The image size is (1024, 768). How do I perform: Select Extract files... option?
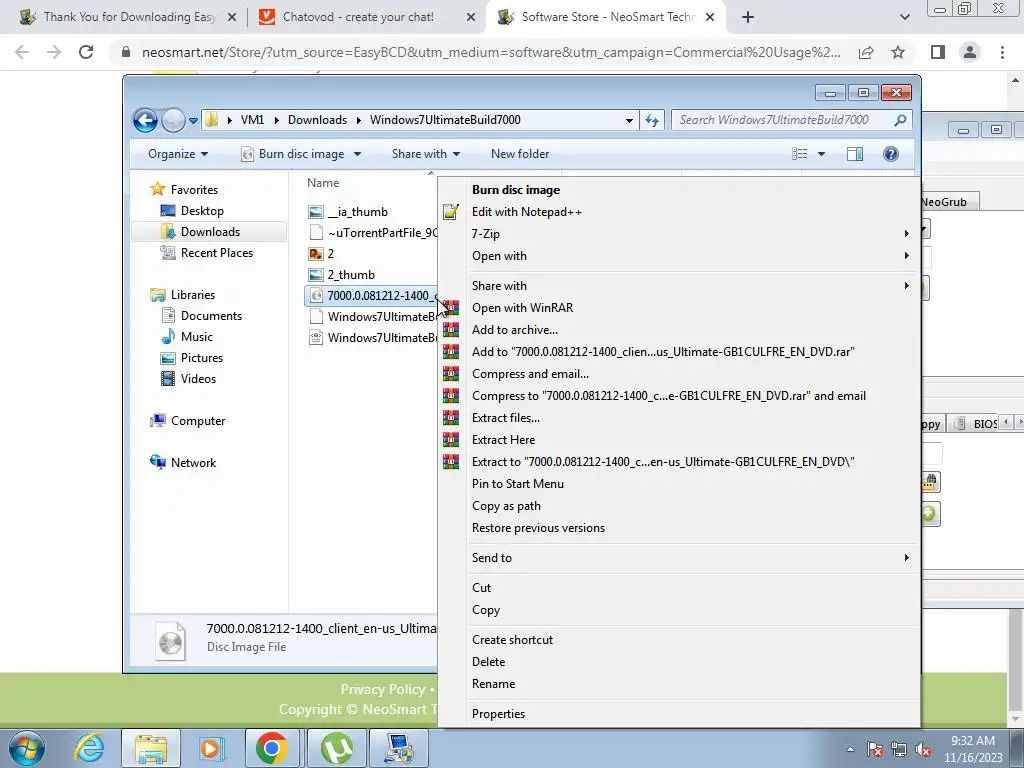[679, 418]
